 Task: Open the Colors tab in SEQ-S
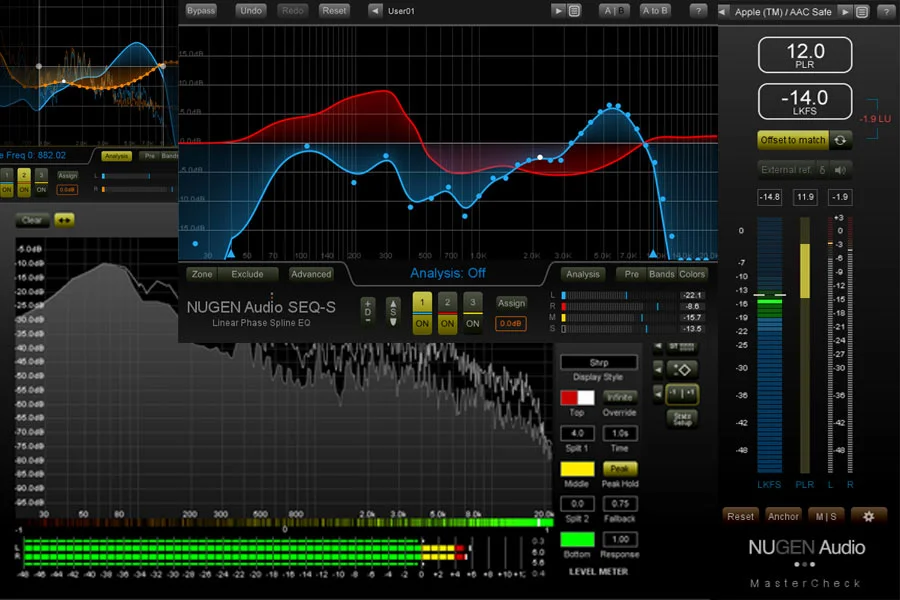(x=692, y=274)
